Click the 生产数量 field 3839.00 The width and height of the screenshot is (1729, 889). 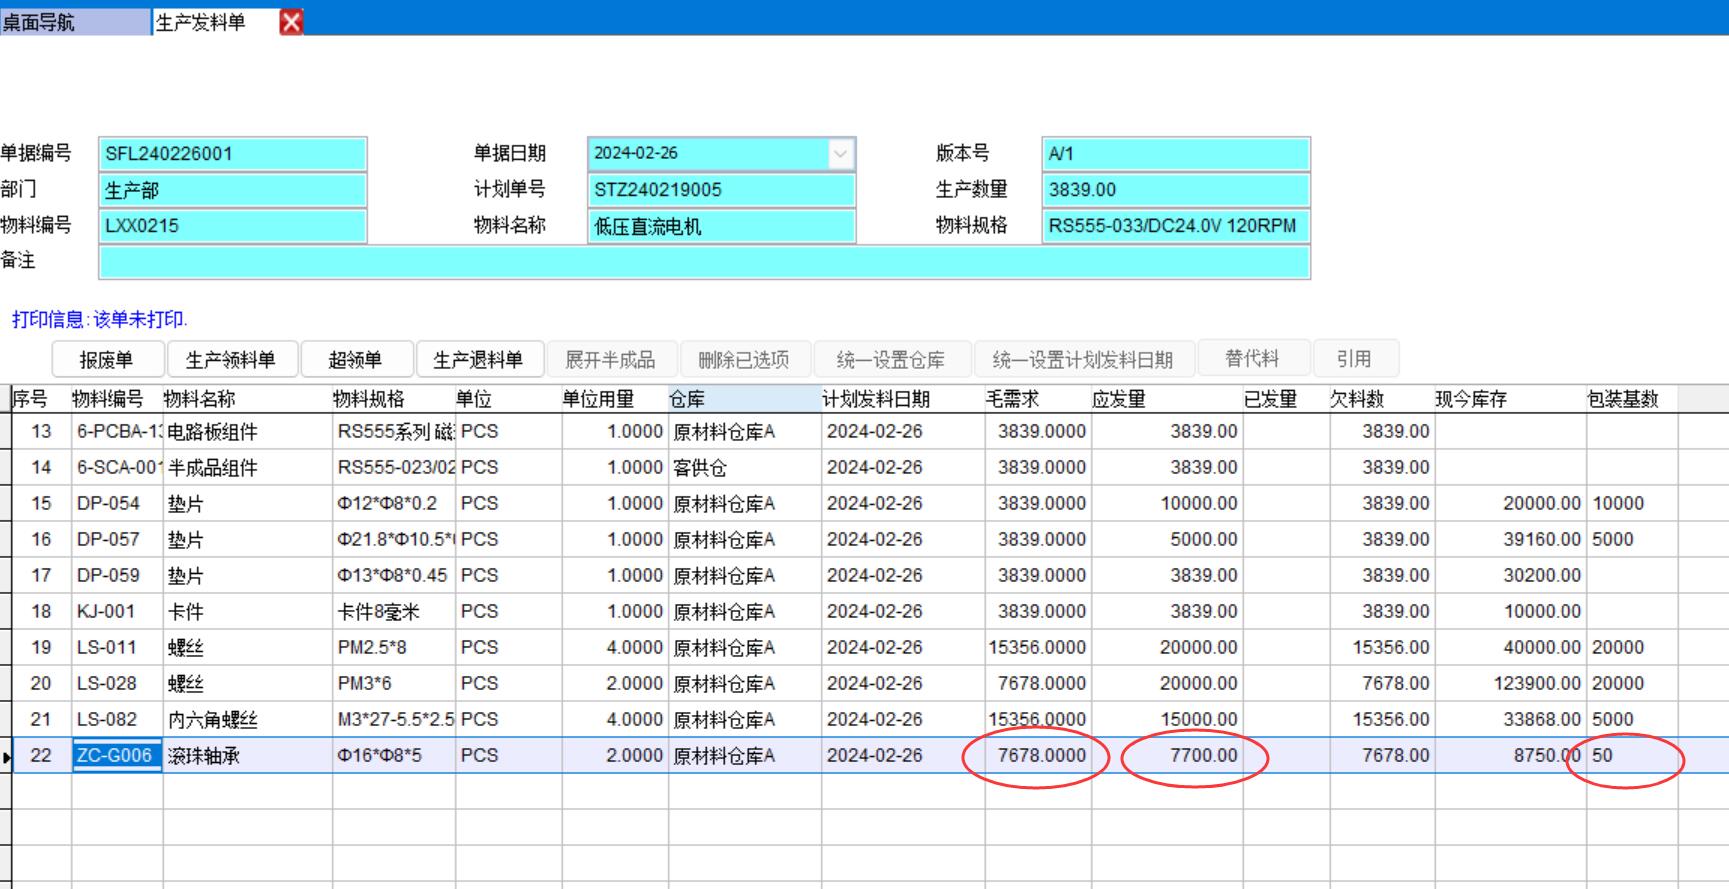coord(1175,190)
